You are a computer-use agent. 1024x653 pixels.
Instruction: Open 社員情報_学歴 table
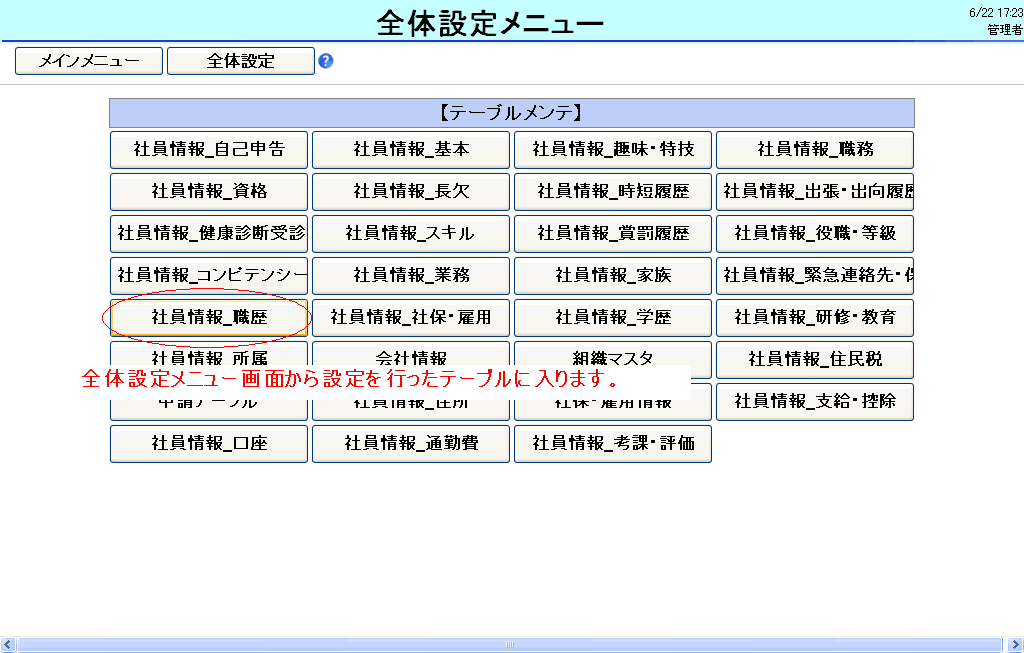tap(613, 318)
